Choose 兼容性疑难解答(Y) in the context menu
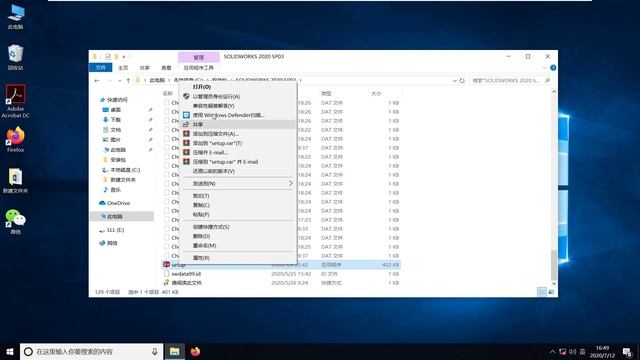This screenshot has height=360, width=640. point(213,106)
